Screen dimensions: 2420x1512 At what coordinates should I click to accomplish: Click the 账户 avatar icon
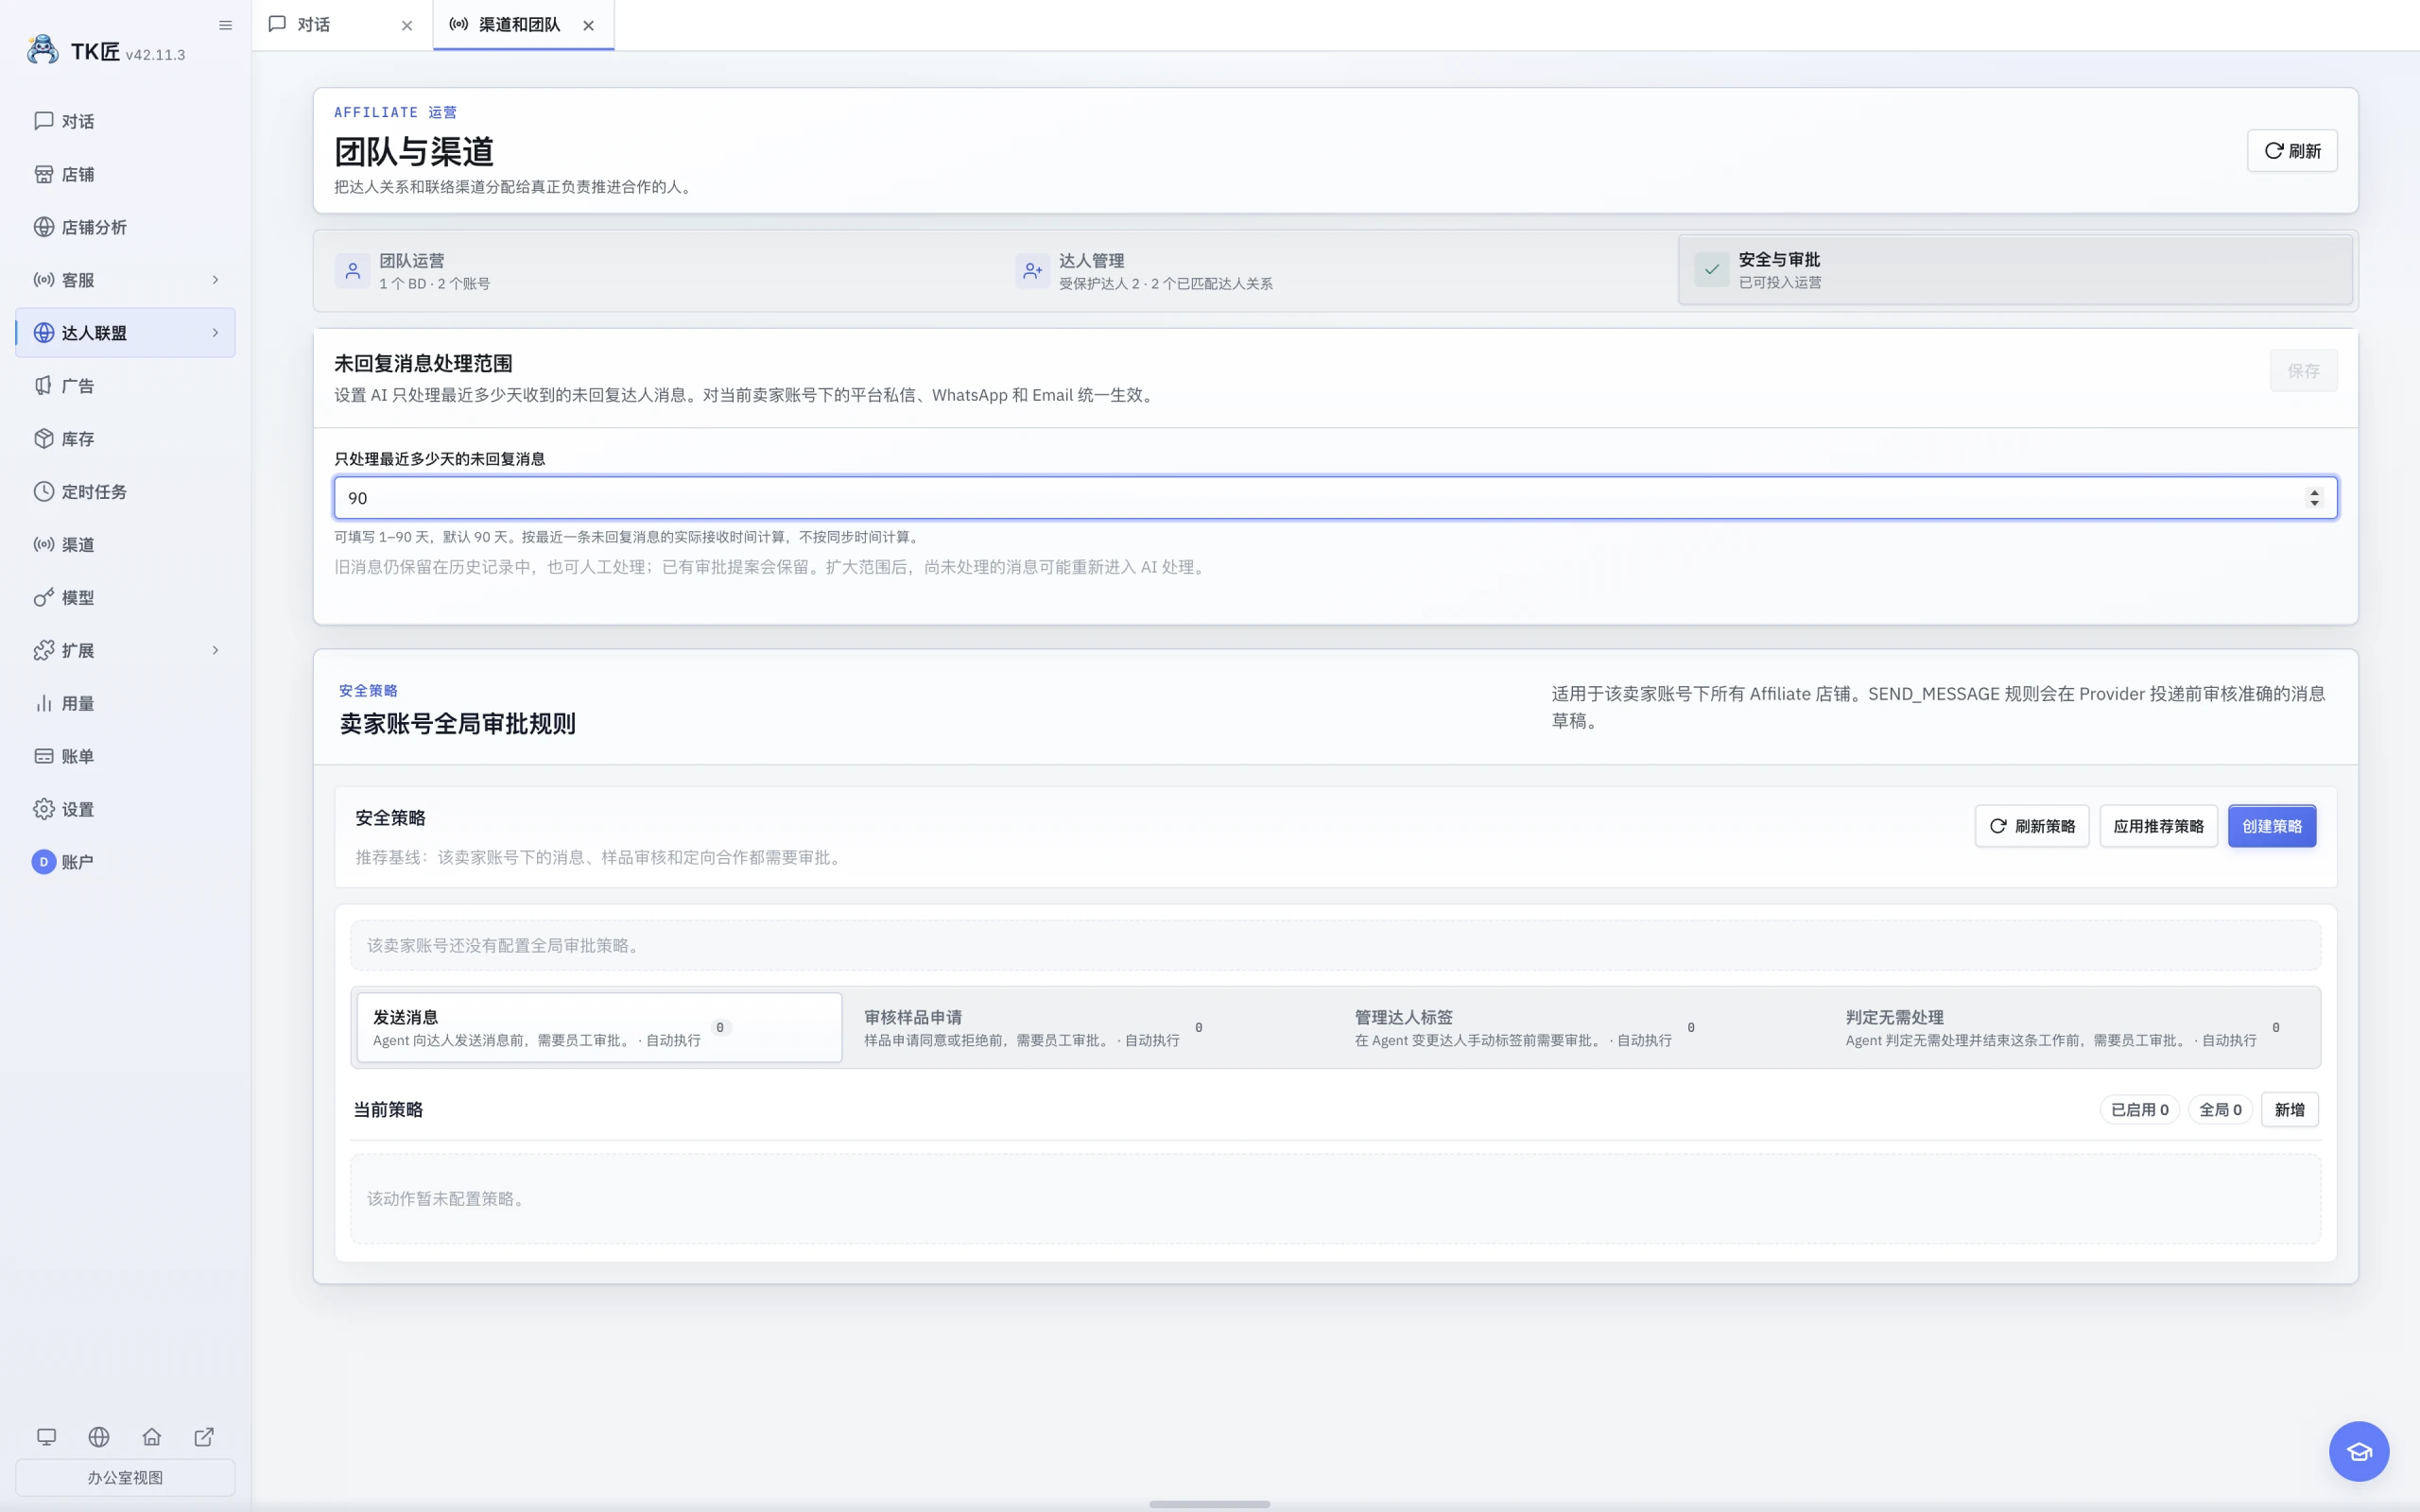point(44,862)
